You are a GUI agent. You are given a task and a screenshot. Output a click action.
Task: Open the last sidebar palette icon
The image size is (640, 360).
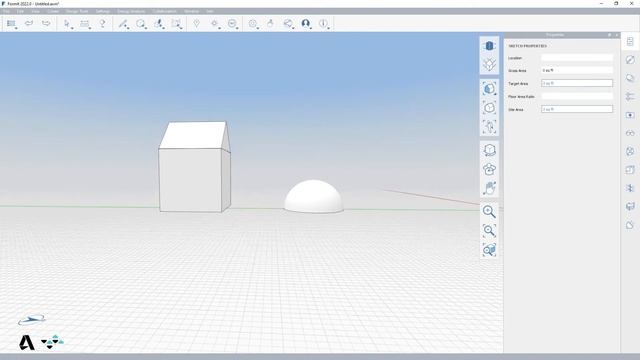630,225
